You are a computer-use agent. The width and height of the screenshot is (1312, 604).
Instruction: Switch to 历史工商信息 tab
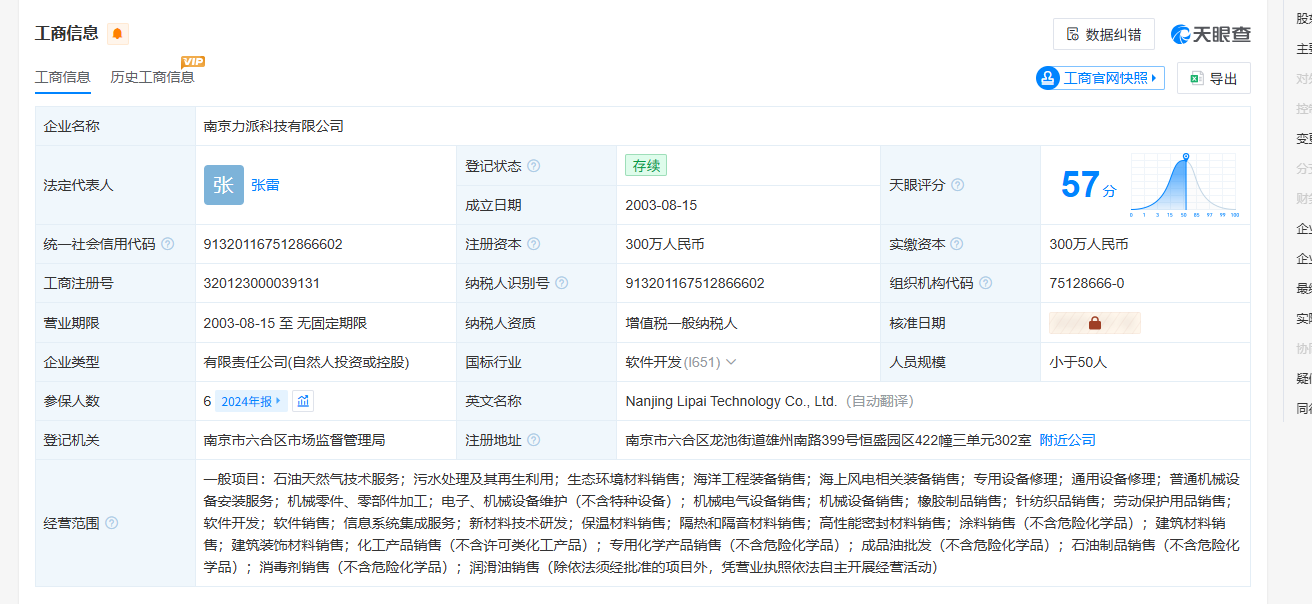click(x=152, y=77)
